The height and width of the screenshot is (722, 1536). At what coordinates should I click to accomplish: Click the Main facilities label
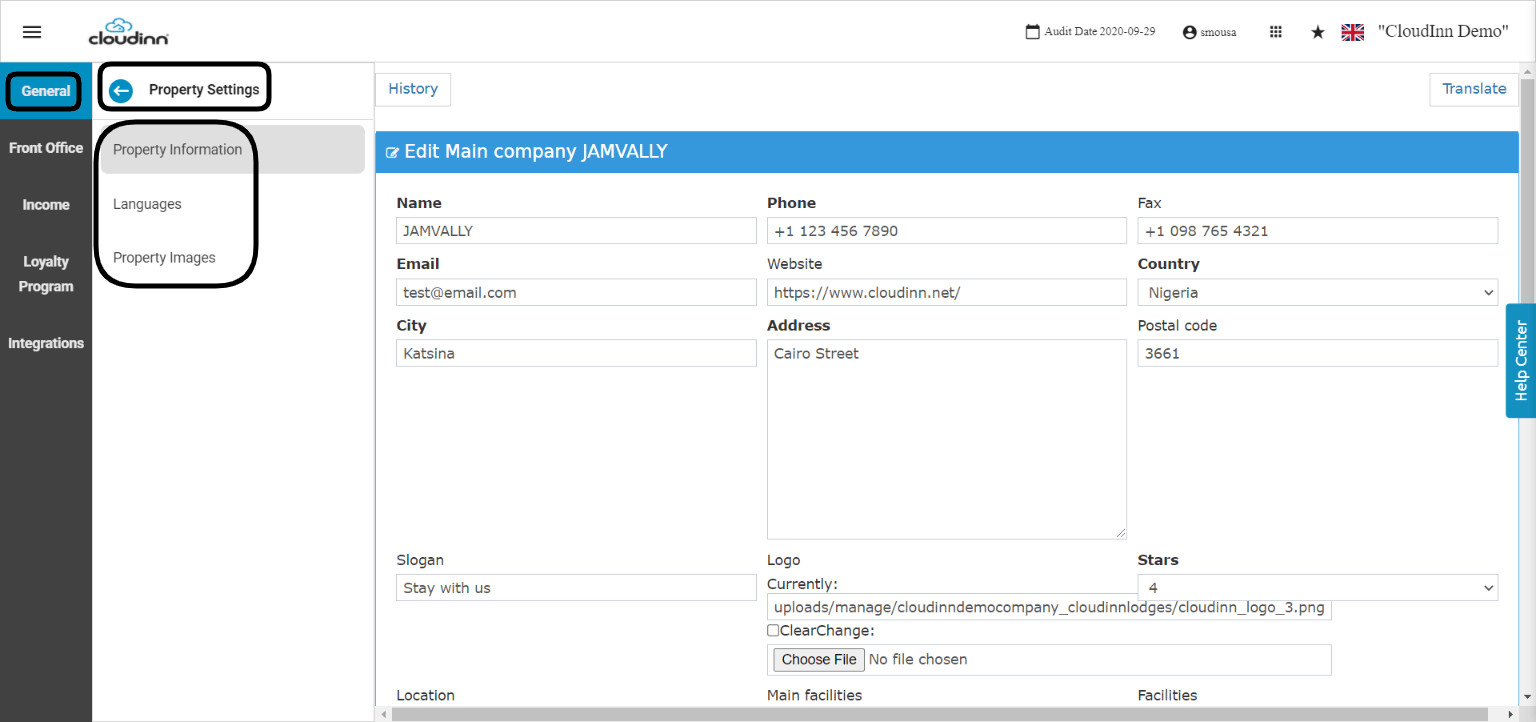pos(814,695)
